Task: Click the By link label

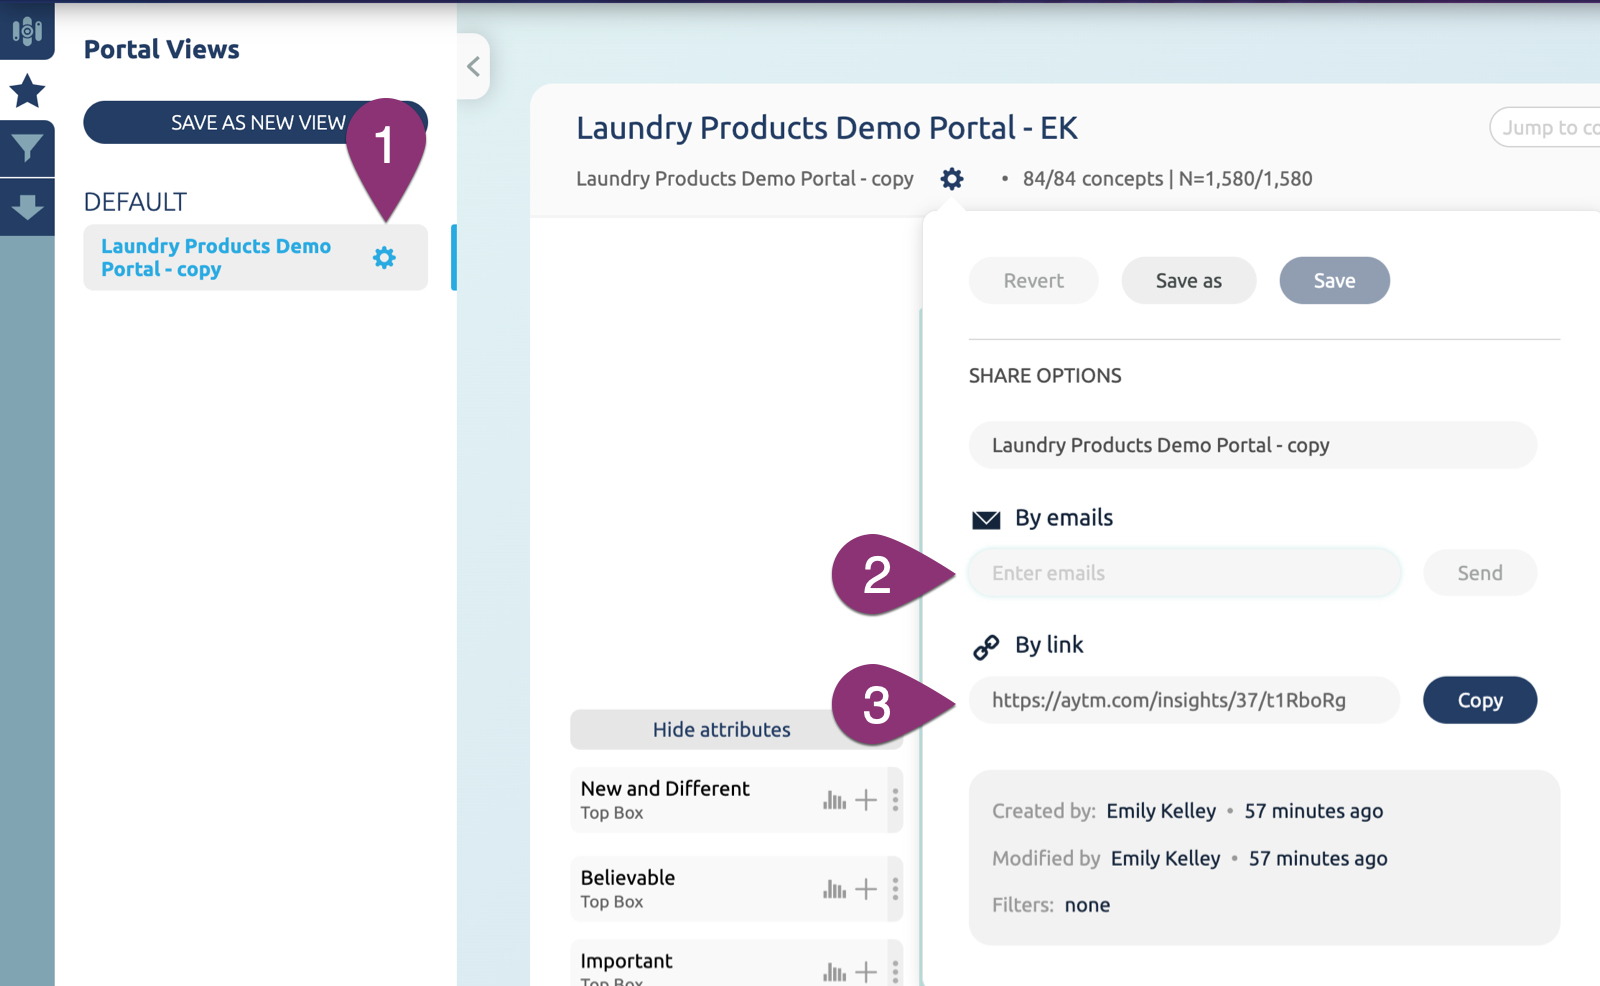Action: 1049,645
